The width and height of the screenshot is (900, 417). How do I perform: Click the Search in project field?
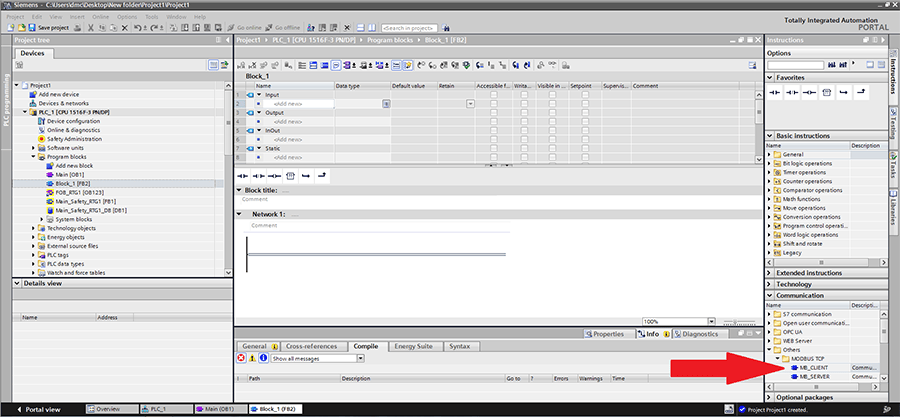tap(409, 28)
